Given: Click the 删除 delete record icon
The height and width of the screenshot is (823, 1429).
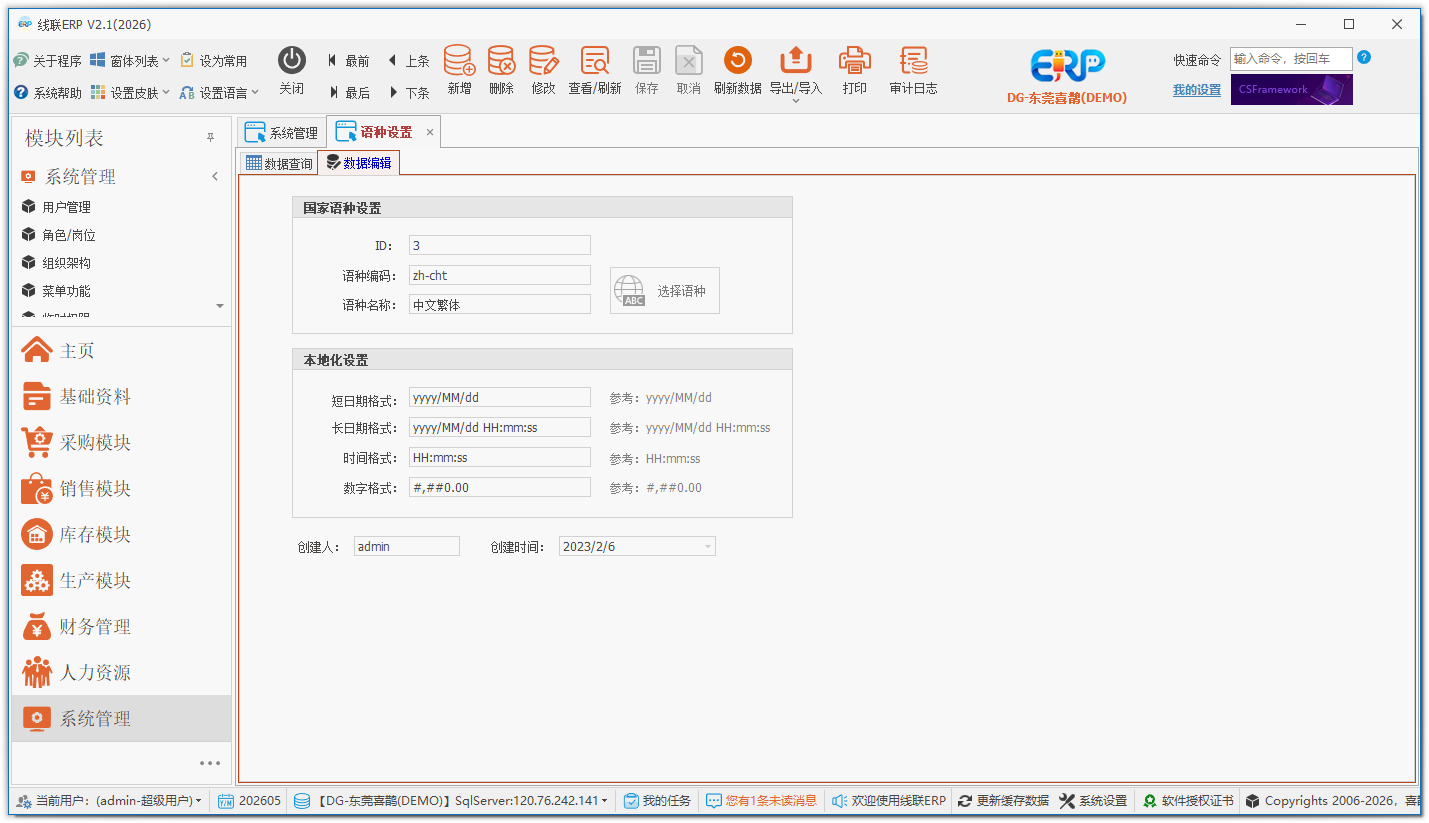Looking at the screenshot, I should coord(501,61).
